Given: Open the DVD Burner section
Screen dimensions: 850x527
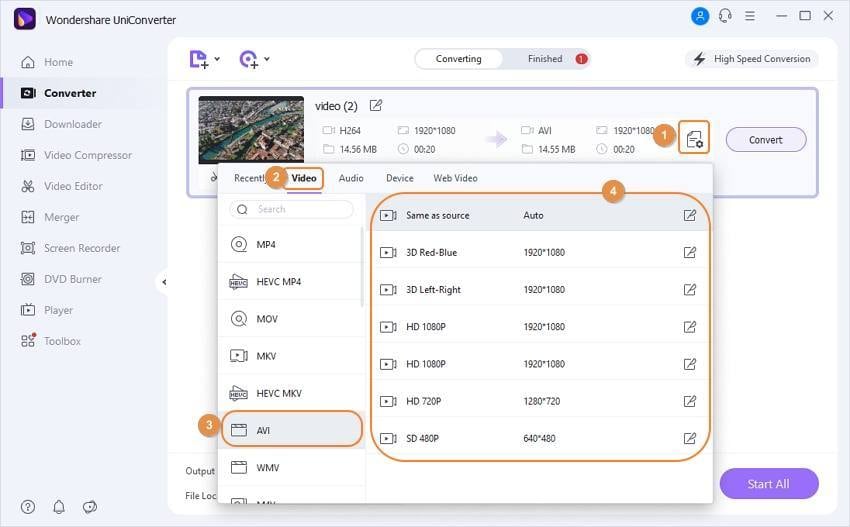Looking at the screenshot, I should (61, 279).
